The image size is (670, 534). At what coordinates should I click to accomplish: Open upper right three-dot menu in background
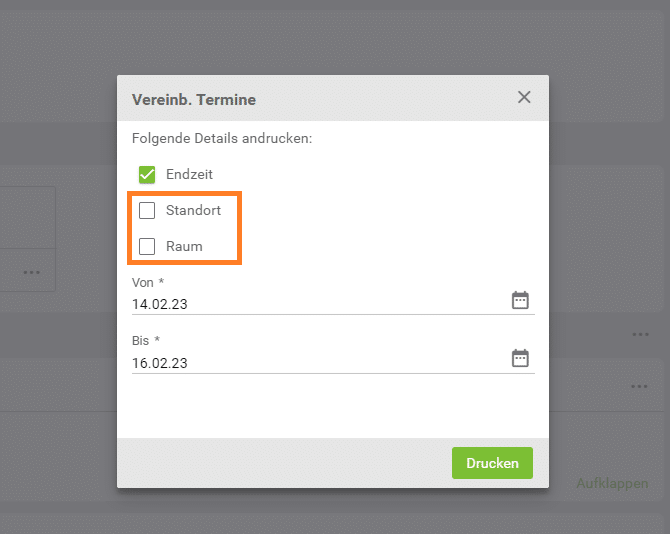tap(641, 334)
